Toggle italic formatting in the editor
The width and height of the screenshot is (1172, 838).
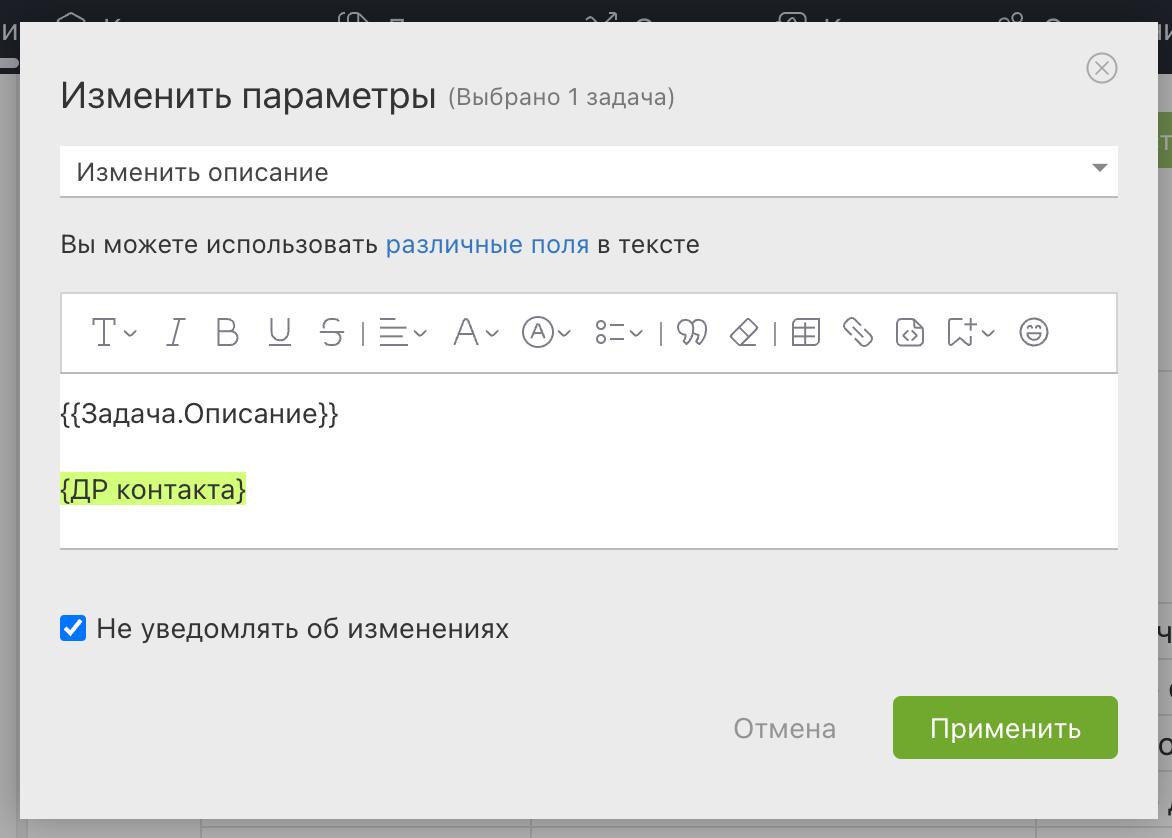tap(176, 332)
